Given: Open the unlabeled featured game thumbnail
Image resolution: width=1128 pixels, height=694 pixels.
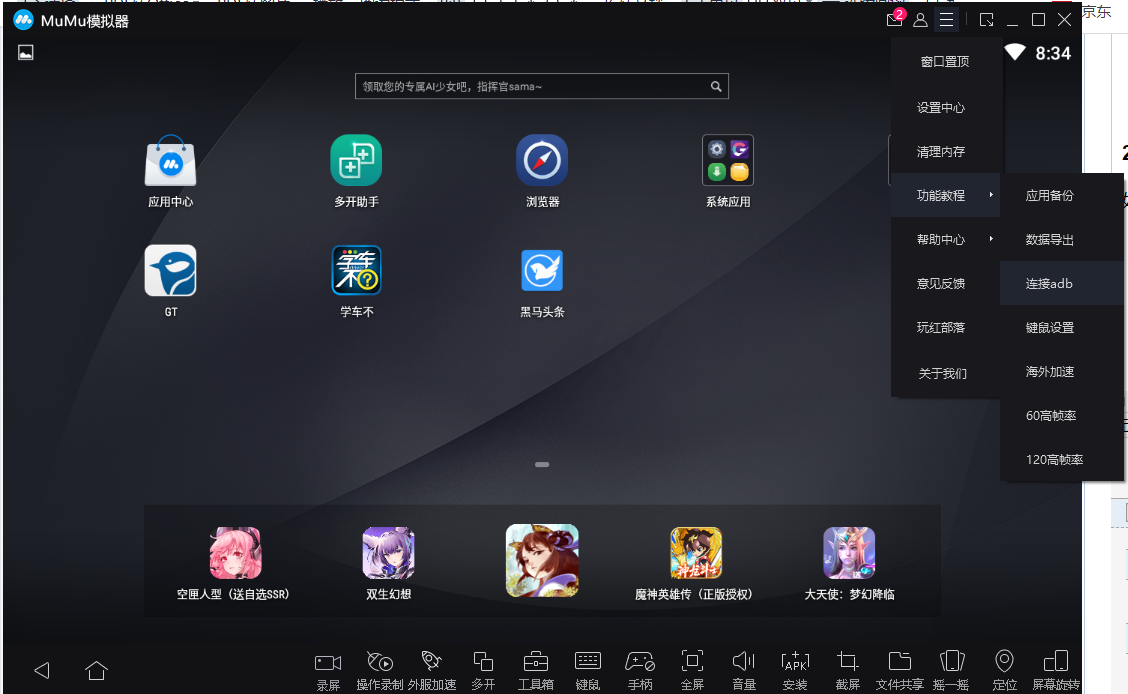Looking at the screenshot, I should pos(542,560).
